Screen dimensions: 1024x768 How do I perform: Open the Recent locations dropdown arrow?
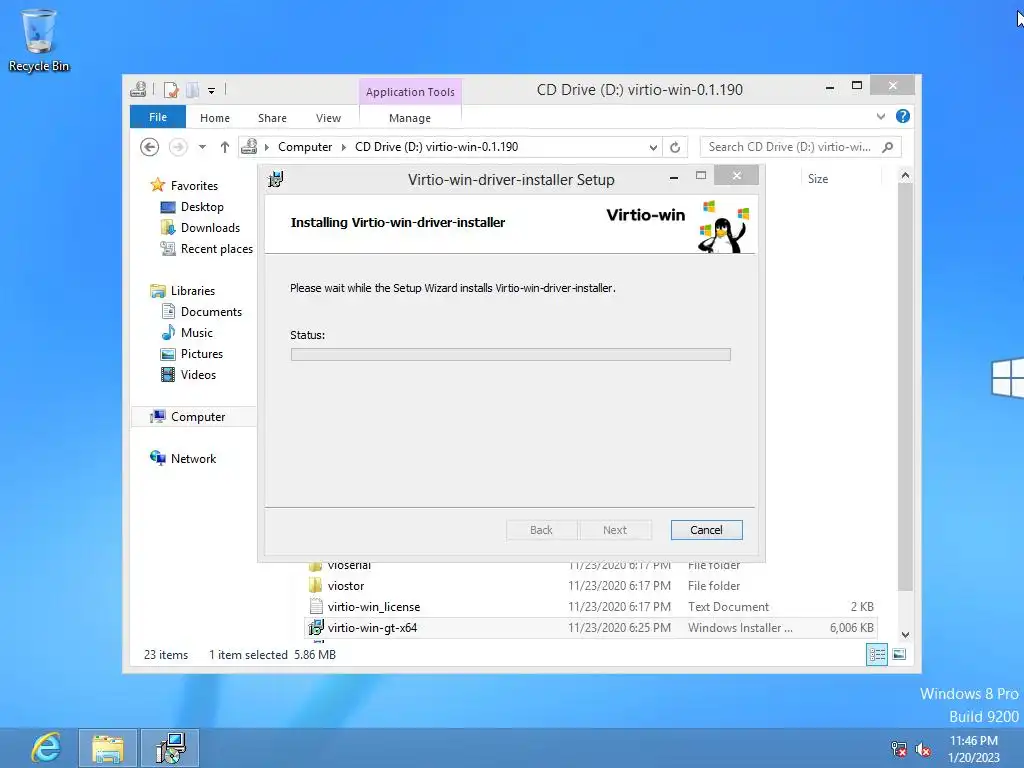[202, 147]
